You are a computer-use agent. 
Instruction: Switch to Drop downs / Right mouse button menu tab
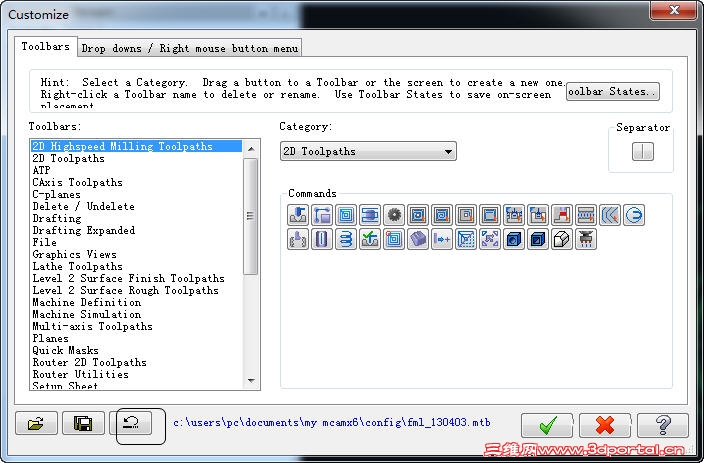[x=190, y=49]
